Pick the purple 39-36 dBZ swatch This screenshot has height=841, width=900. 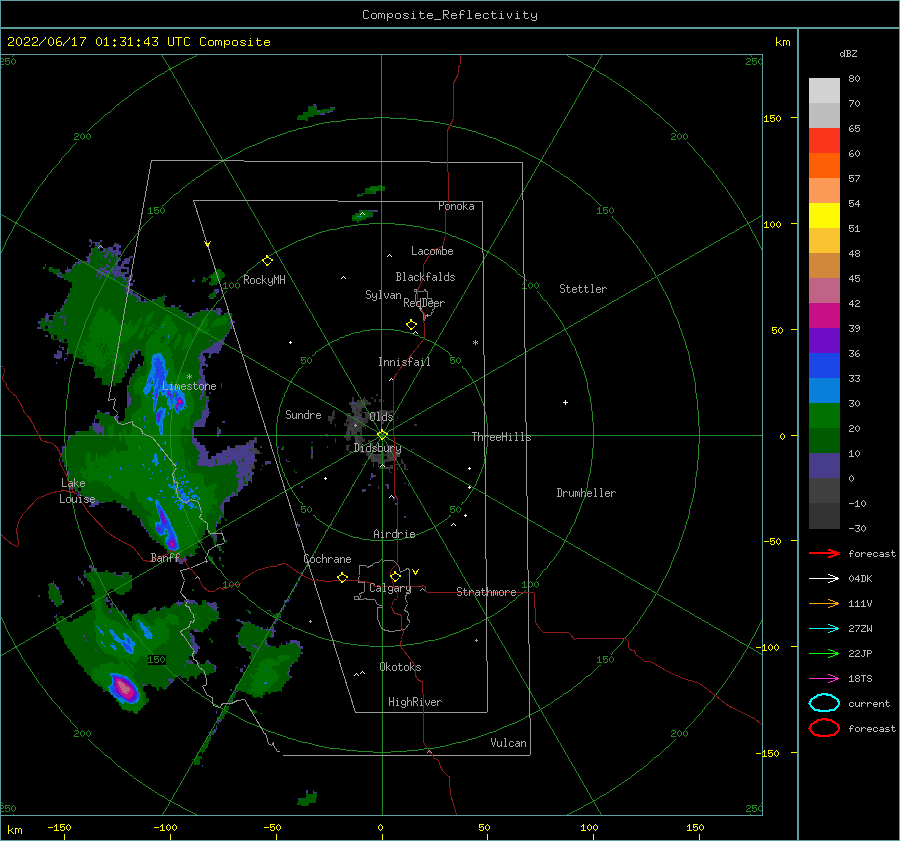[824, 341]
